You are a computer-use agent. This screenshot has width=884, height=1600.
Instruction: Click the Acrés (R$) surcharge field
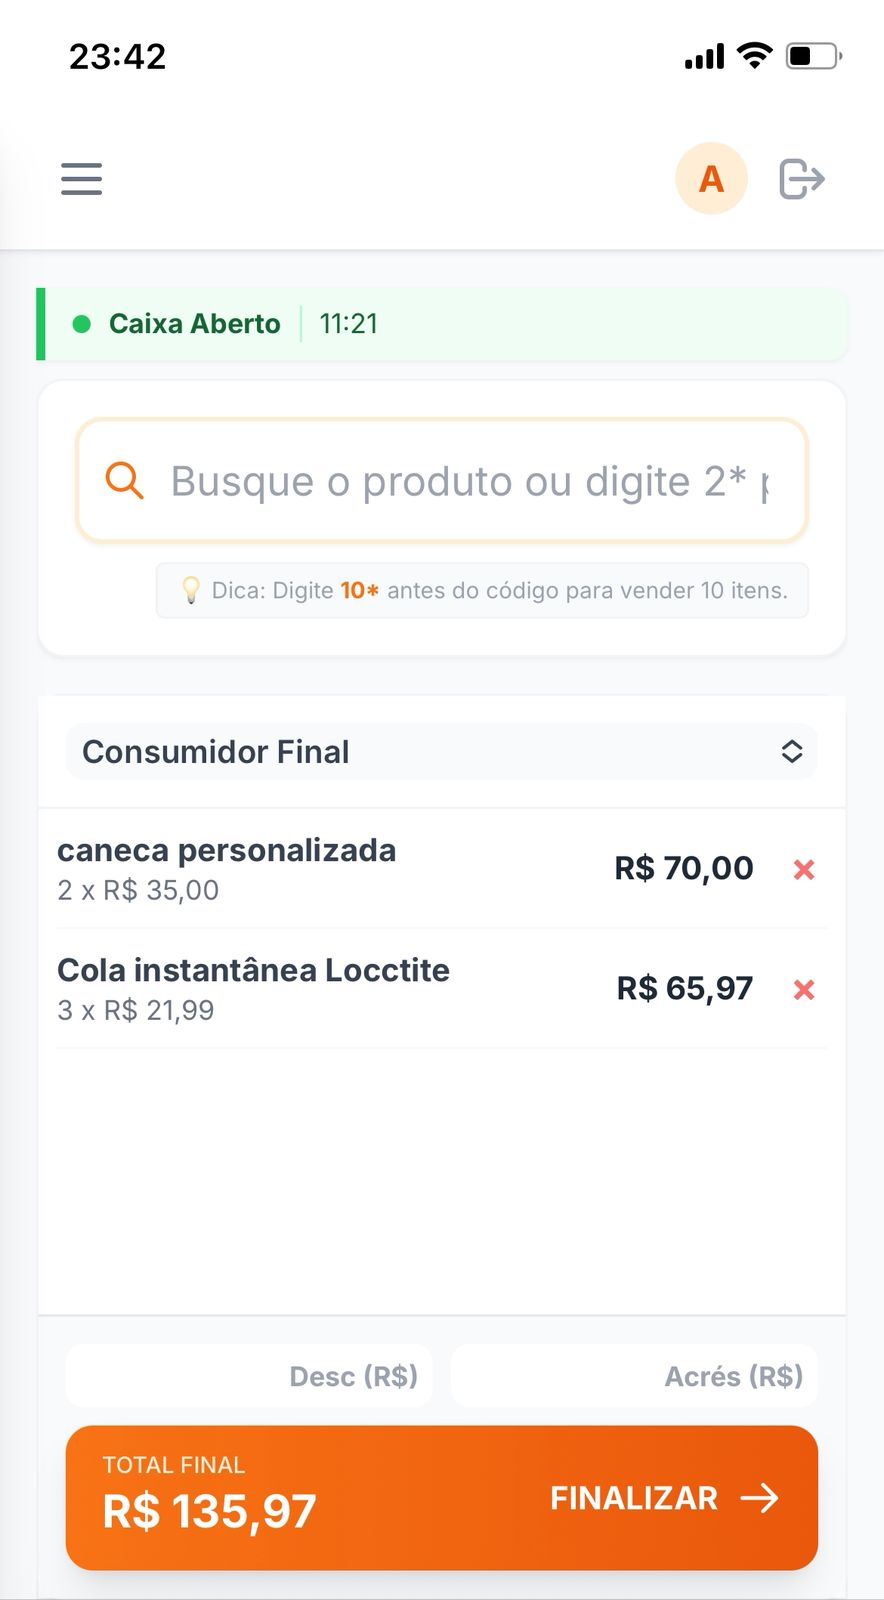[x=634, y=1376]
